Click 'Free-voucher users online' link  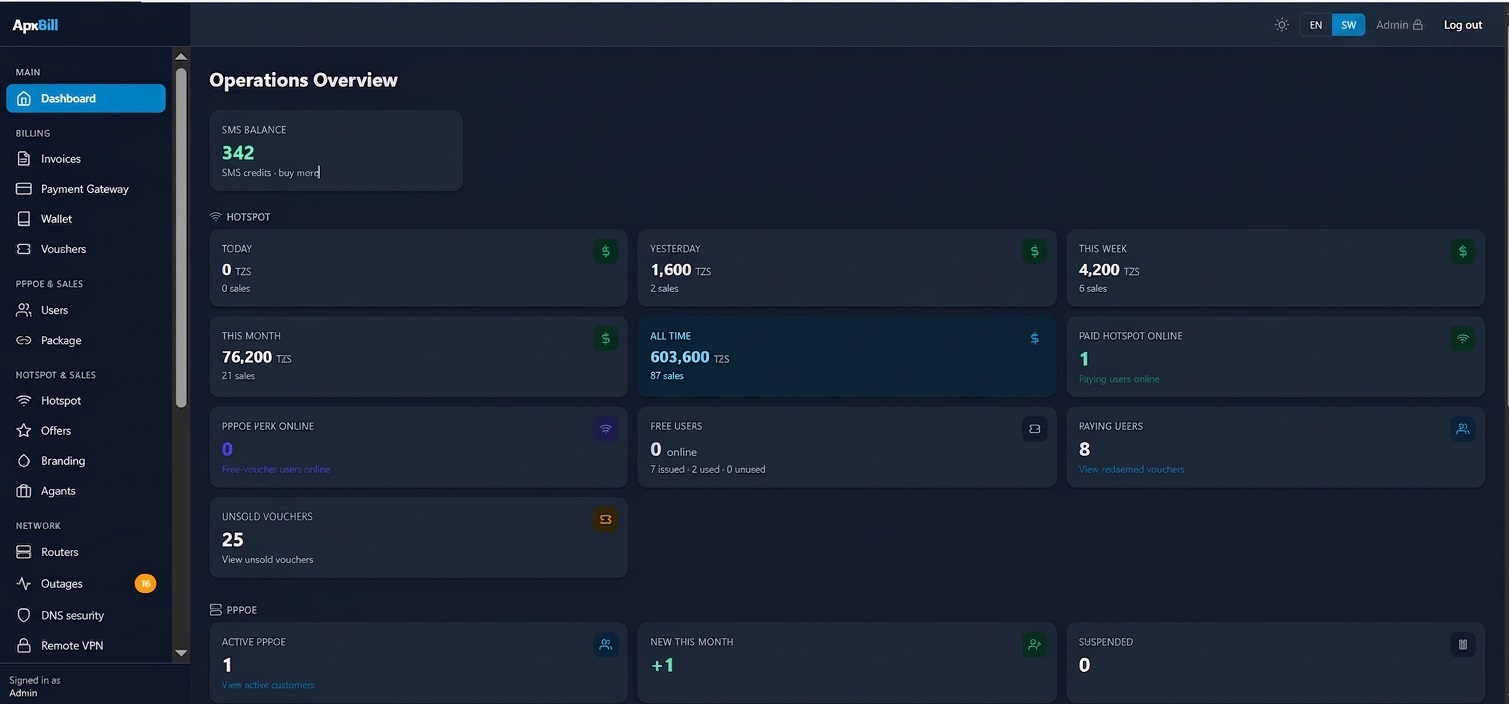coord(276,469)
